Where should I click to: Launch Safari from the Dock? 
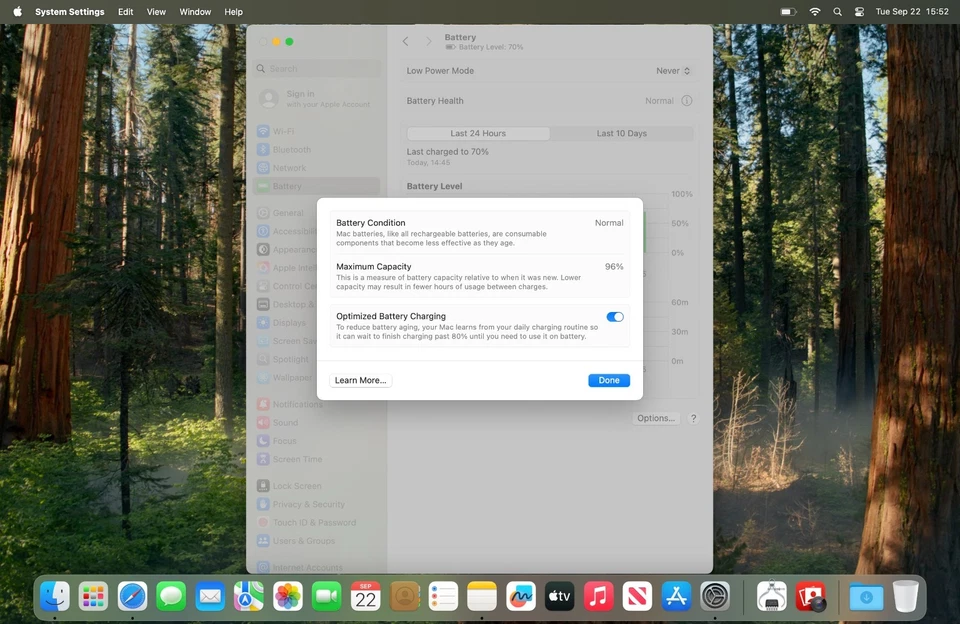(x=132, y=596)
